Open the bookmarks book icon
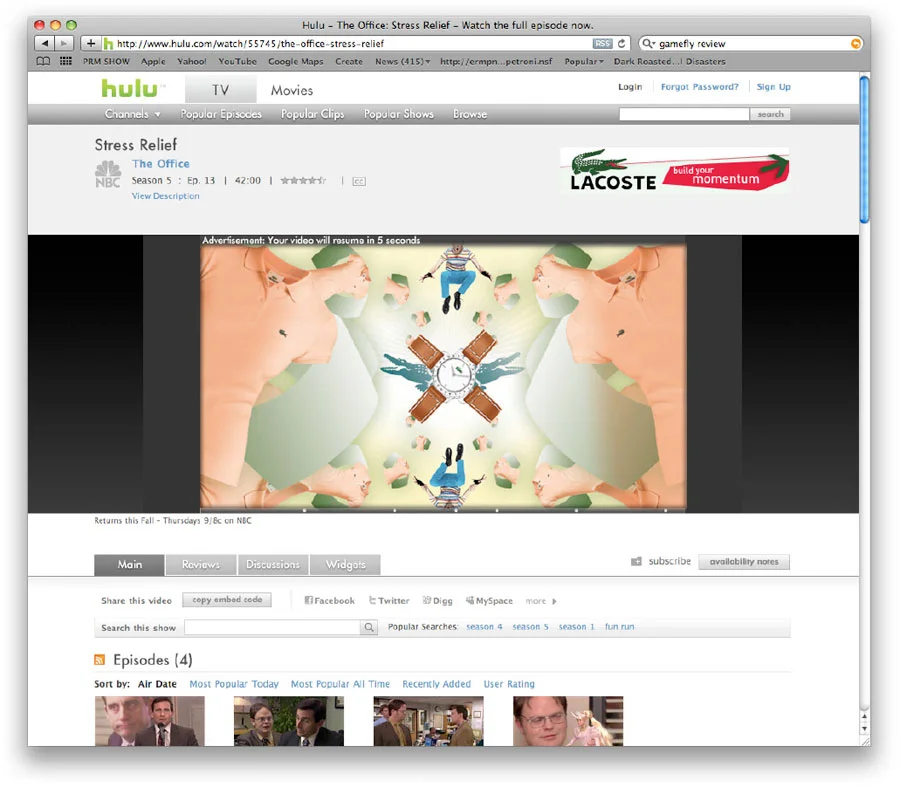 tap(43, 61)
